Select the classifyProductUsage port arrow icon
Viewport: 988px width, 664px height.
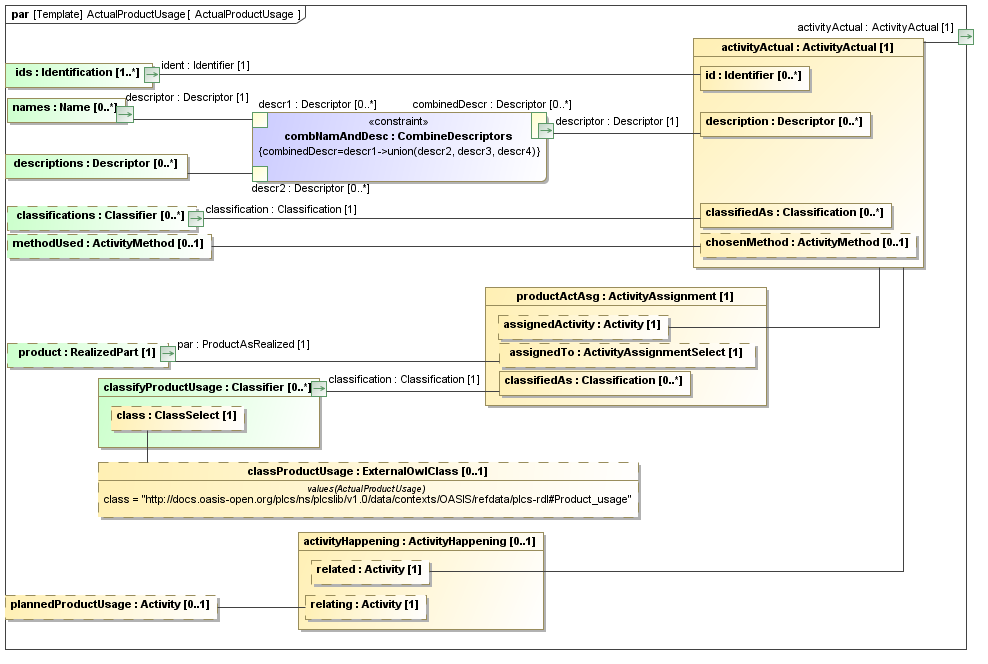pos(318,388)
